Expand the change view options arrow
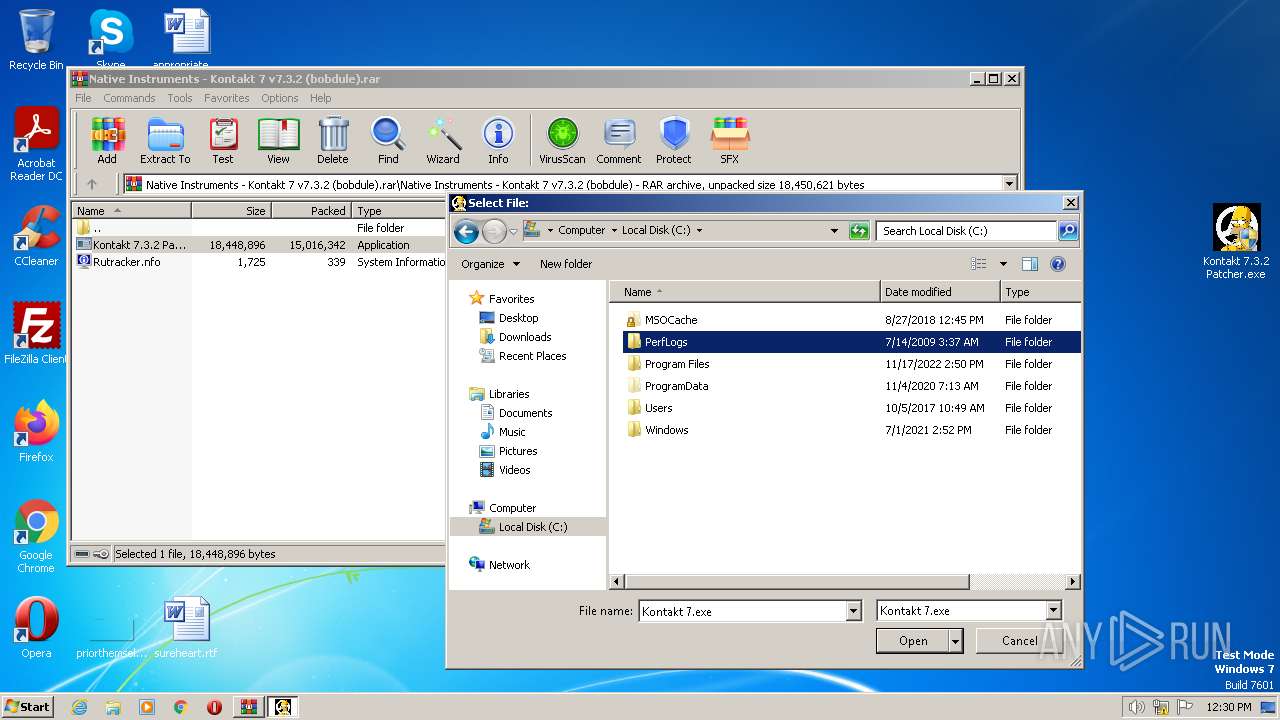The image size is (1280, 720). click(1003, 264)
